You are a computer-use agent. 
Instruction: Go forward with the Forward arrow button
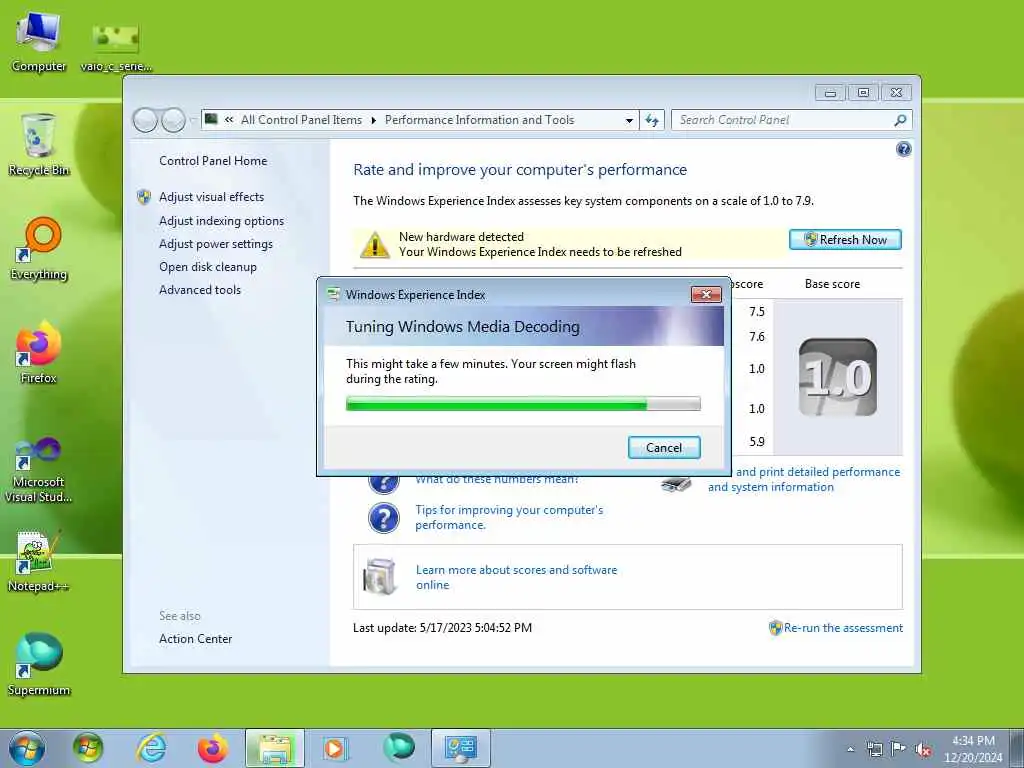pos(173,120)
